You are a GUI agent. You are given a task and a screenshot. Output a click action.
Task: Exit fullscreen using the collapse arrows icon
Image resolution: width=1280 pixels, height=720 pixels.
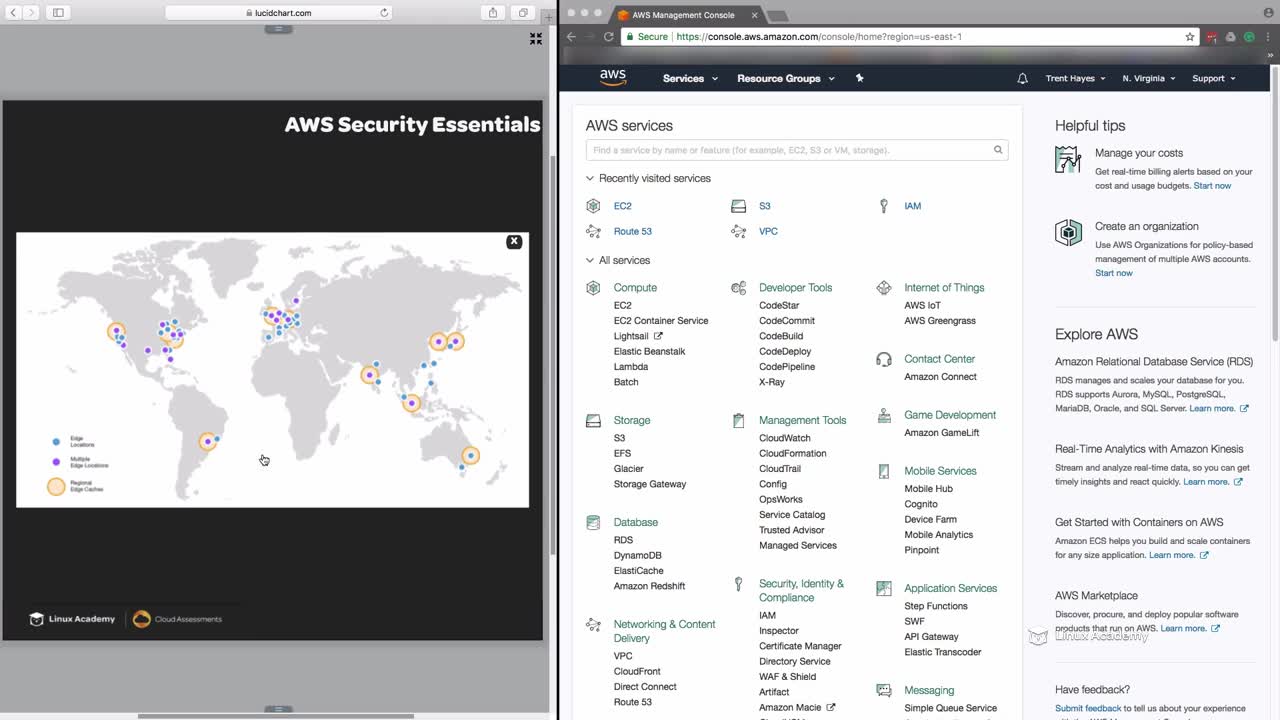(536, 39)
